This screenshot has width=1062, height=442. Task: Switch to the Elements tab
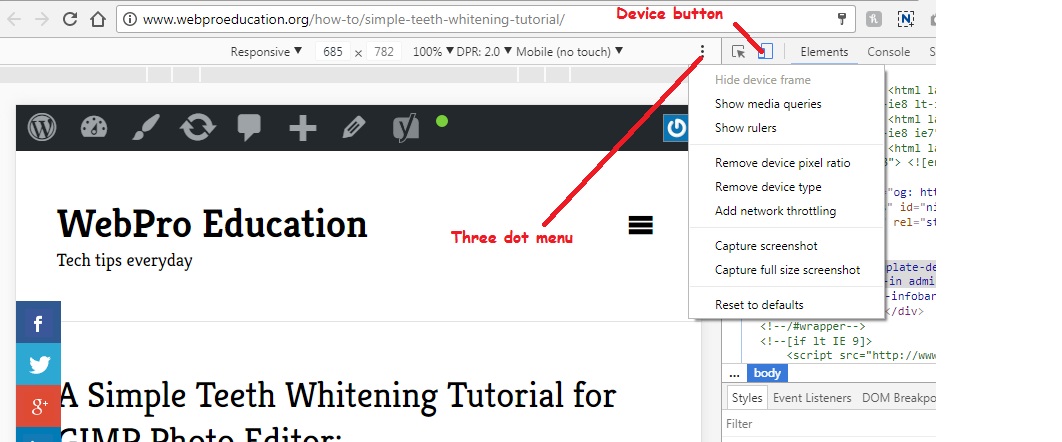(x=824, y=52)
